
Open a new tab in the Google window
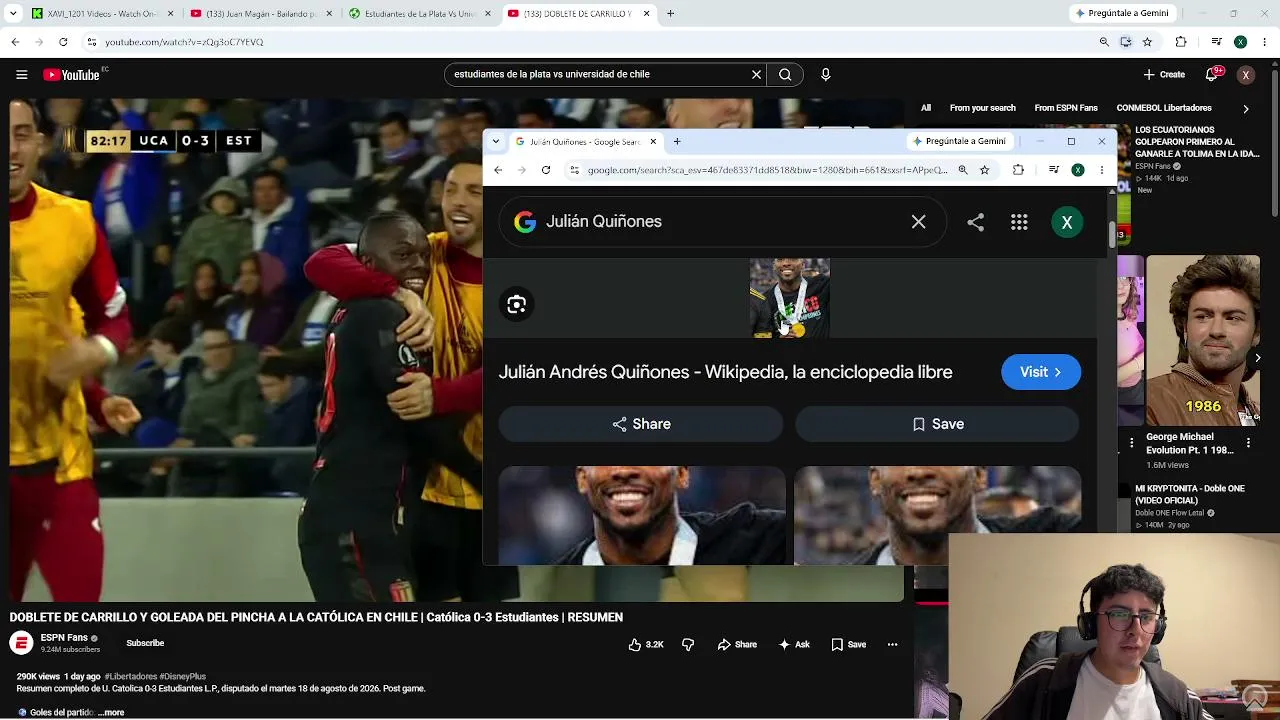click(677, 142)
